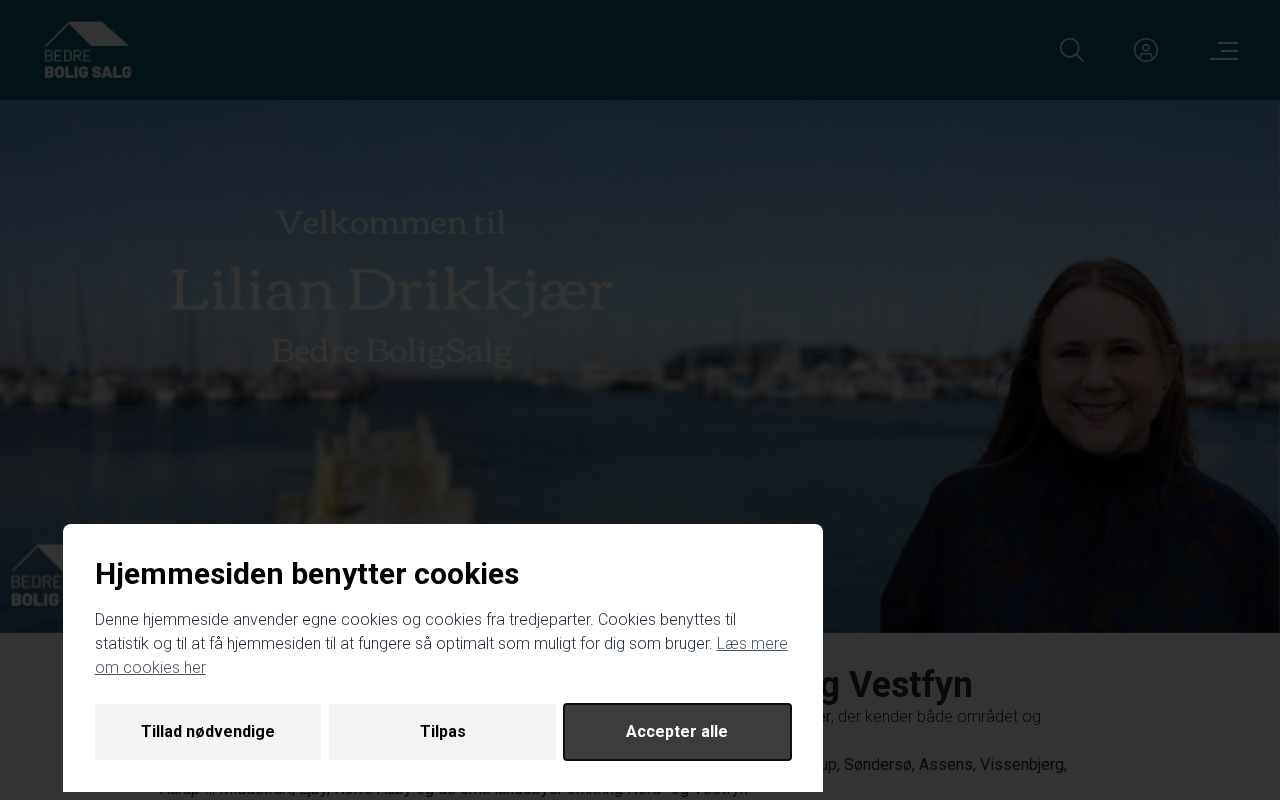This screenshot has width=1280, height=800.
Task: Select the 'Vestfyn' page heading
Action: tap(910, 685)
